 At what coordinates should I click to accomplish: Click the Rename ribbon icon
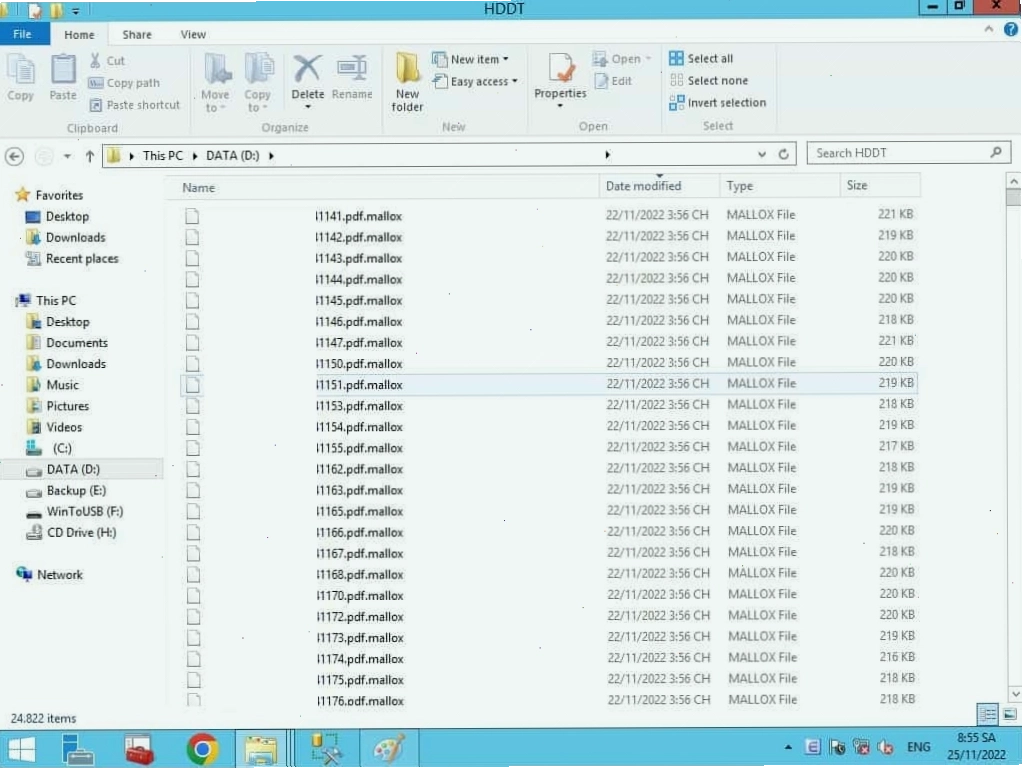(x=352, y=77)
